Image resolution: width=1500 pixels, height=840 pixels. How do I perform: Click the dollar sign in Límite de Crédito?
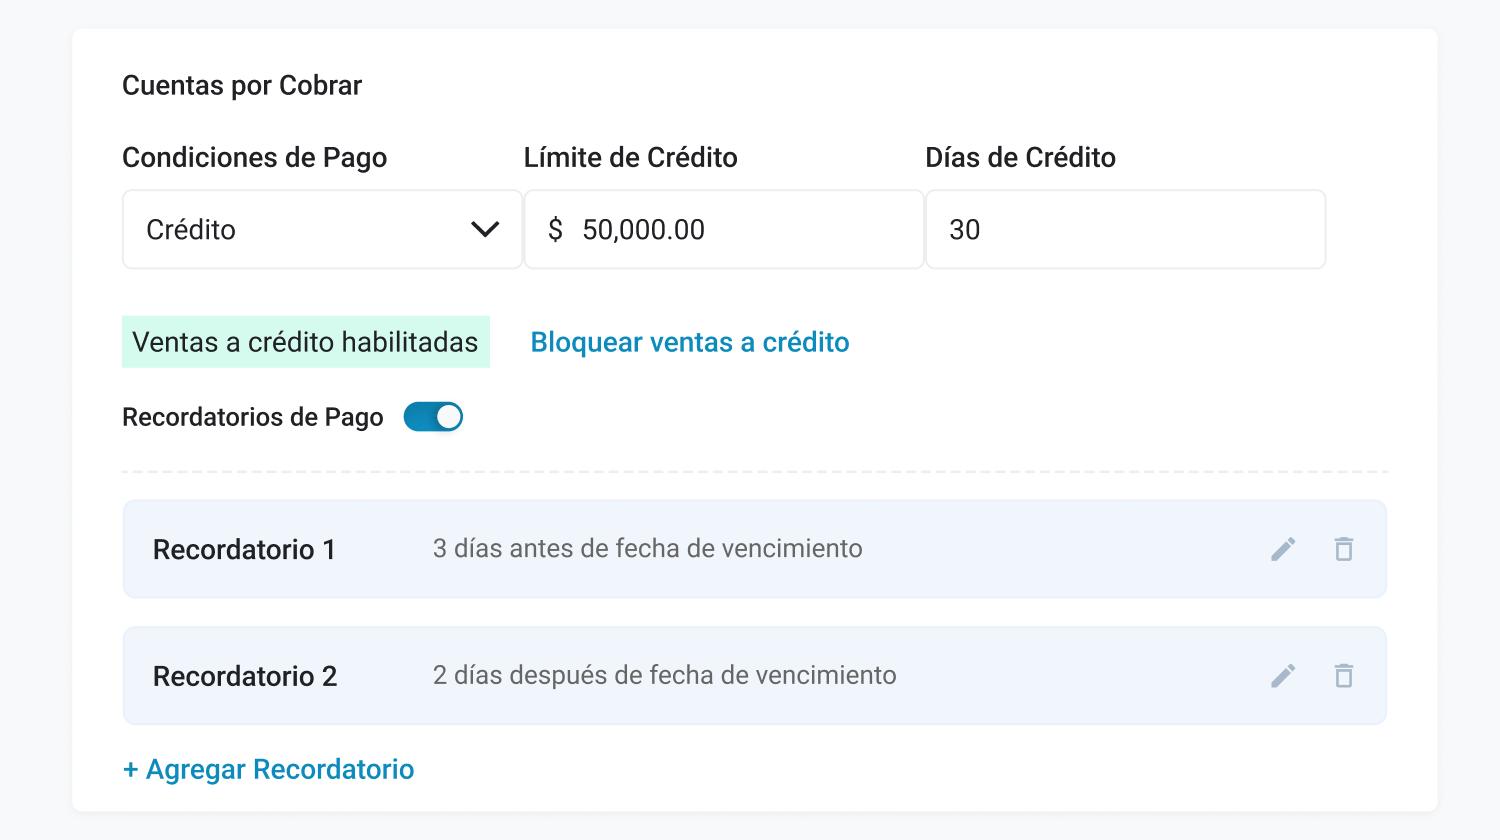point(555,230)
